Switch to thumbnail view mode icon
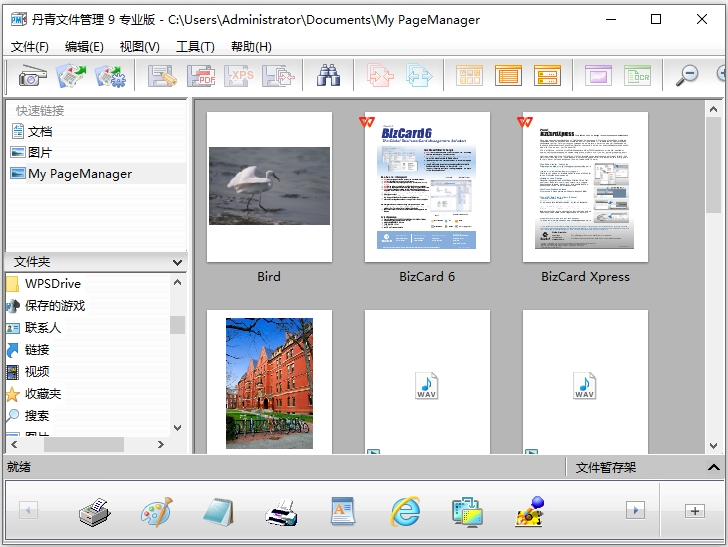The width and height of the screenshot is (728, 547). [469, 75]
